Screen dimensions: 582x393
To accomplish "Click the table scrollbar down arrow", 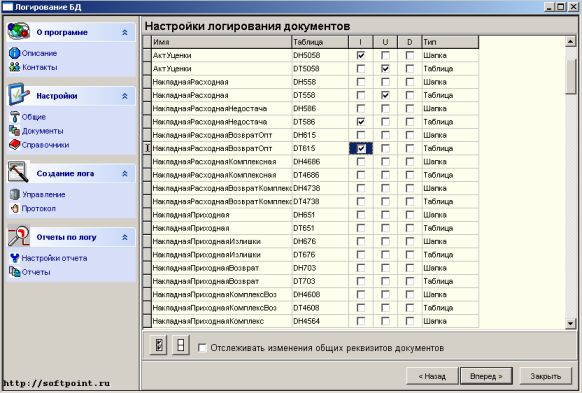I will tap(570, 324).
